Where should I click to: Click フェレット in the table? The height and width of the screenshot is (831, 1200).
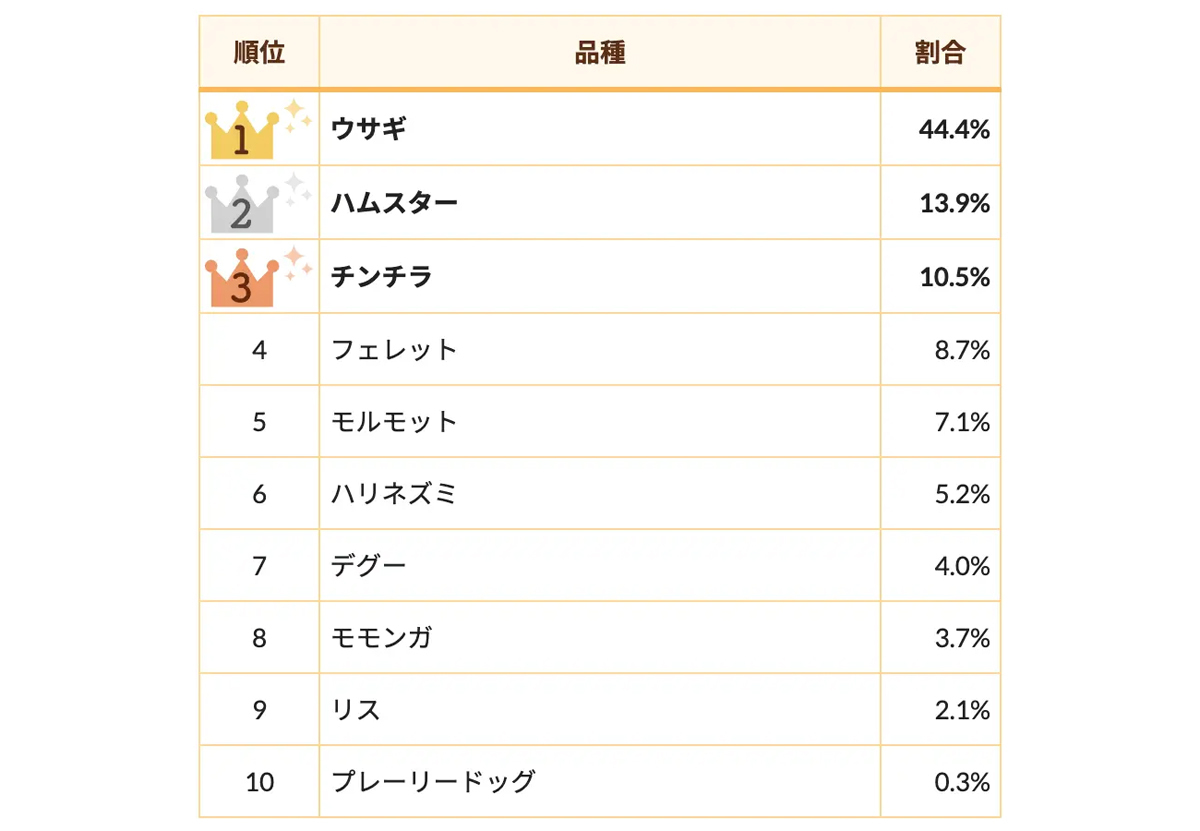click(x=394, y=350)
